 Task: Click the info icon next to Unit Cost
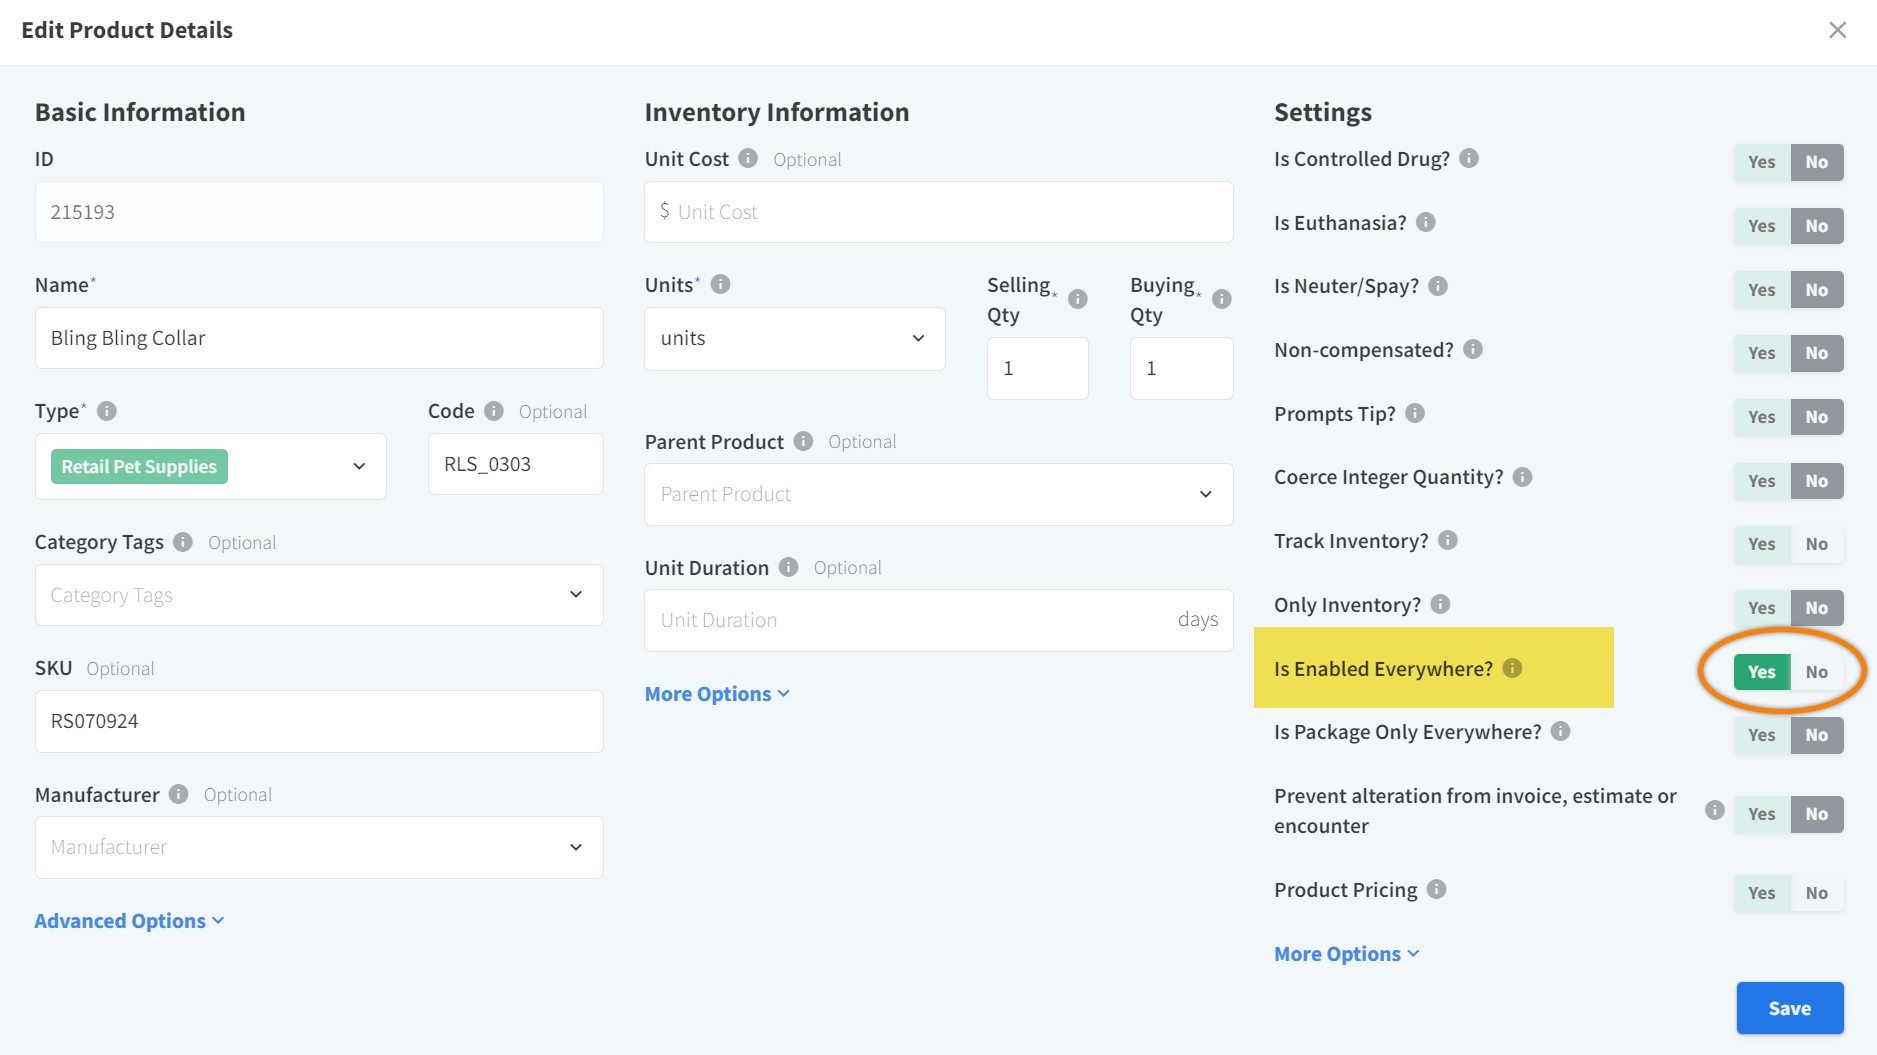point(748,159)
